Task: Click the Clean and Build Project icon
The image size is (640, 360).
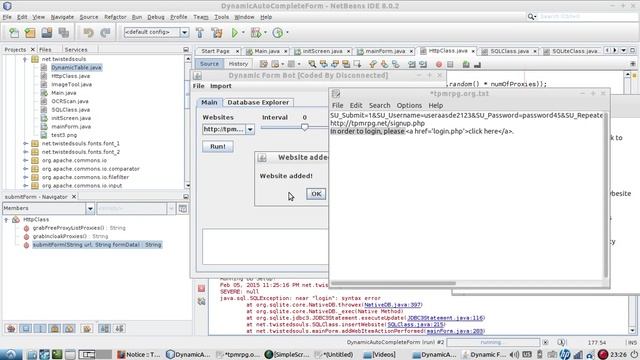Action: pyautogui.click(x=217, y=33)
